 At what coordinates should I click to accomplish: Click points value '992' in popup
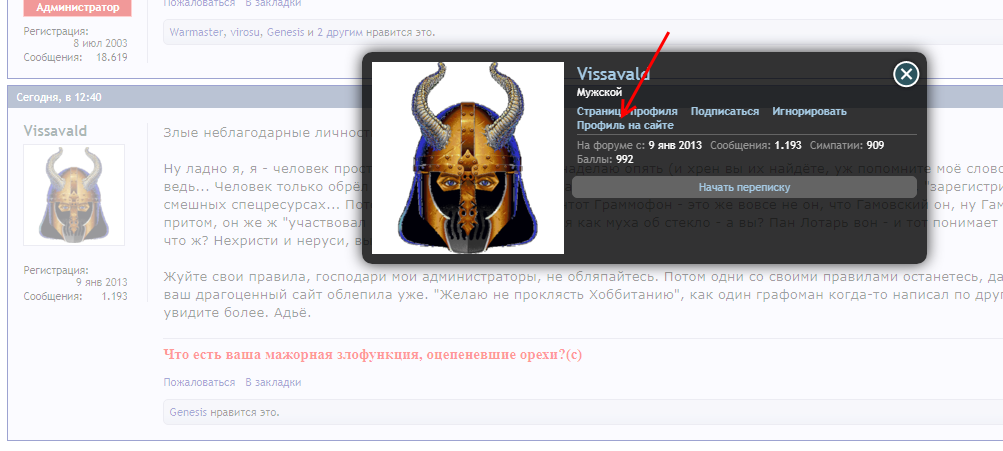coord(624,159)
